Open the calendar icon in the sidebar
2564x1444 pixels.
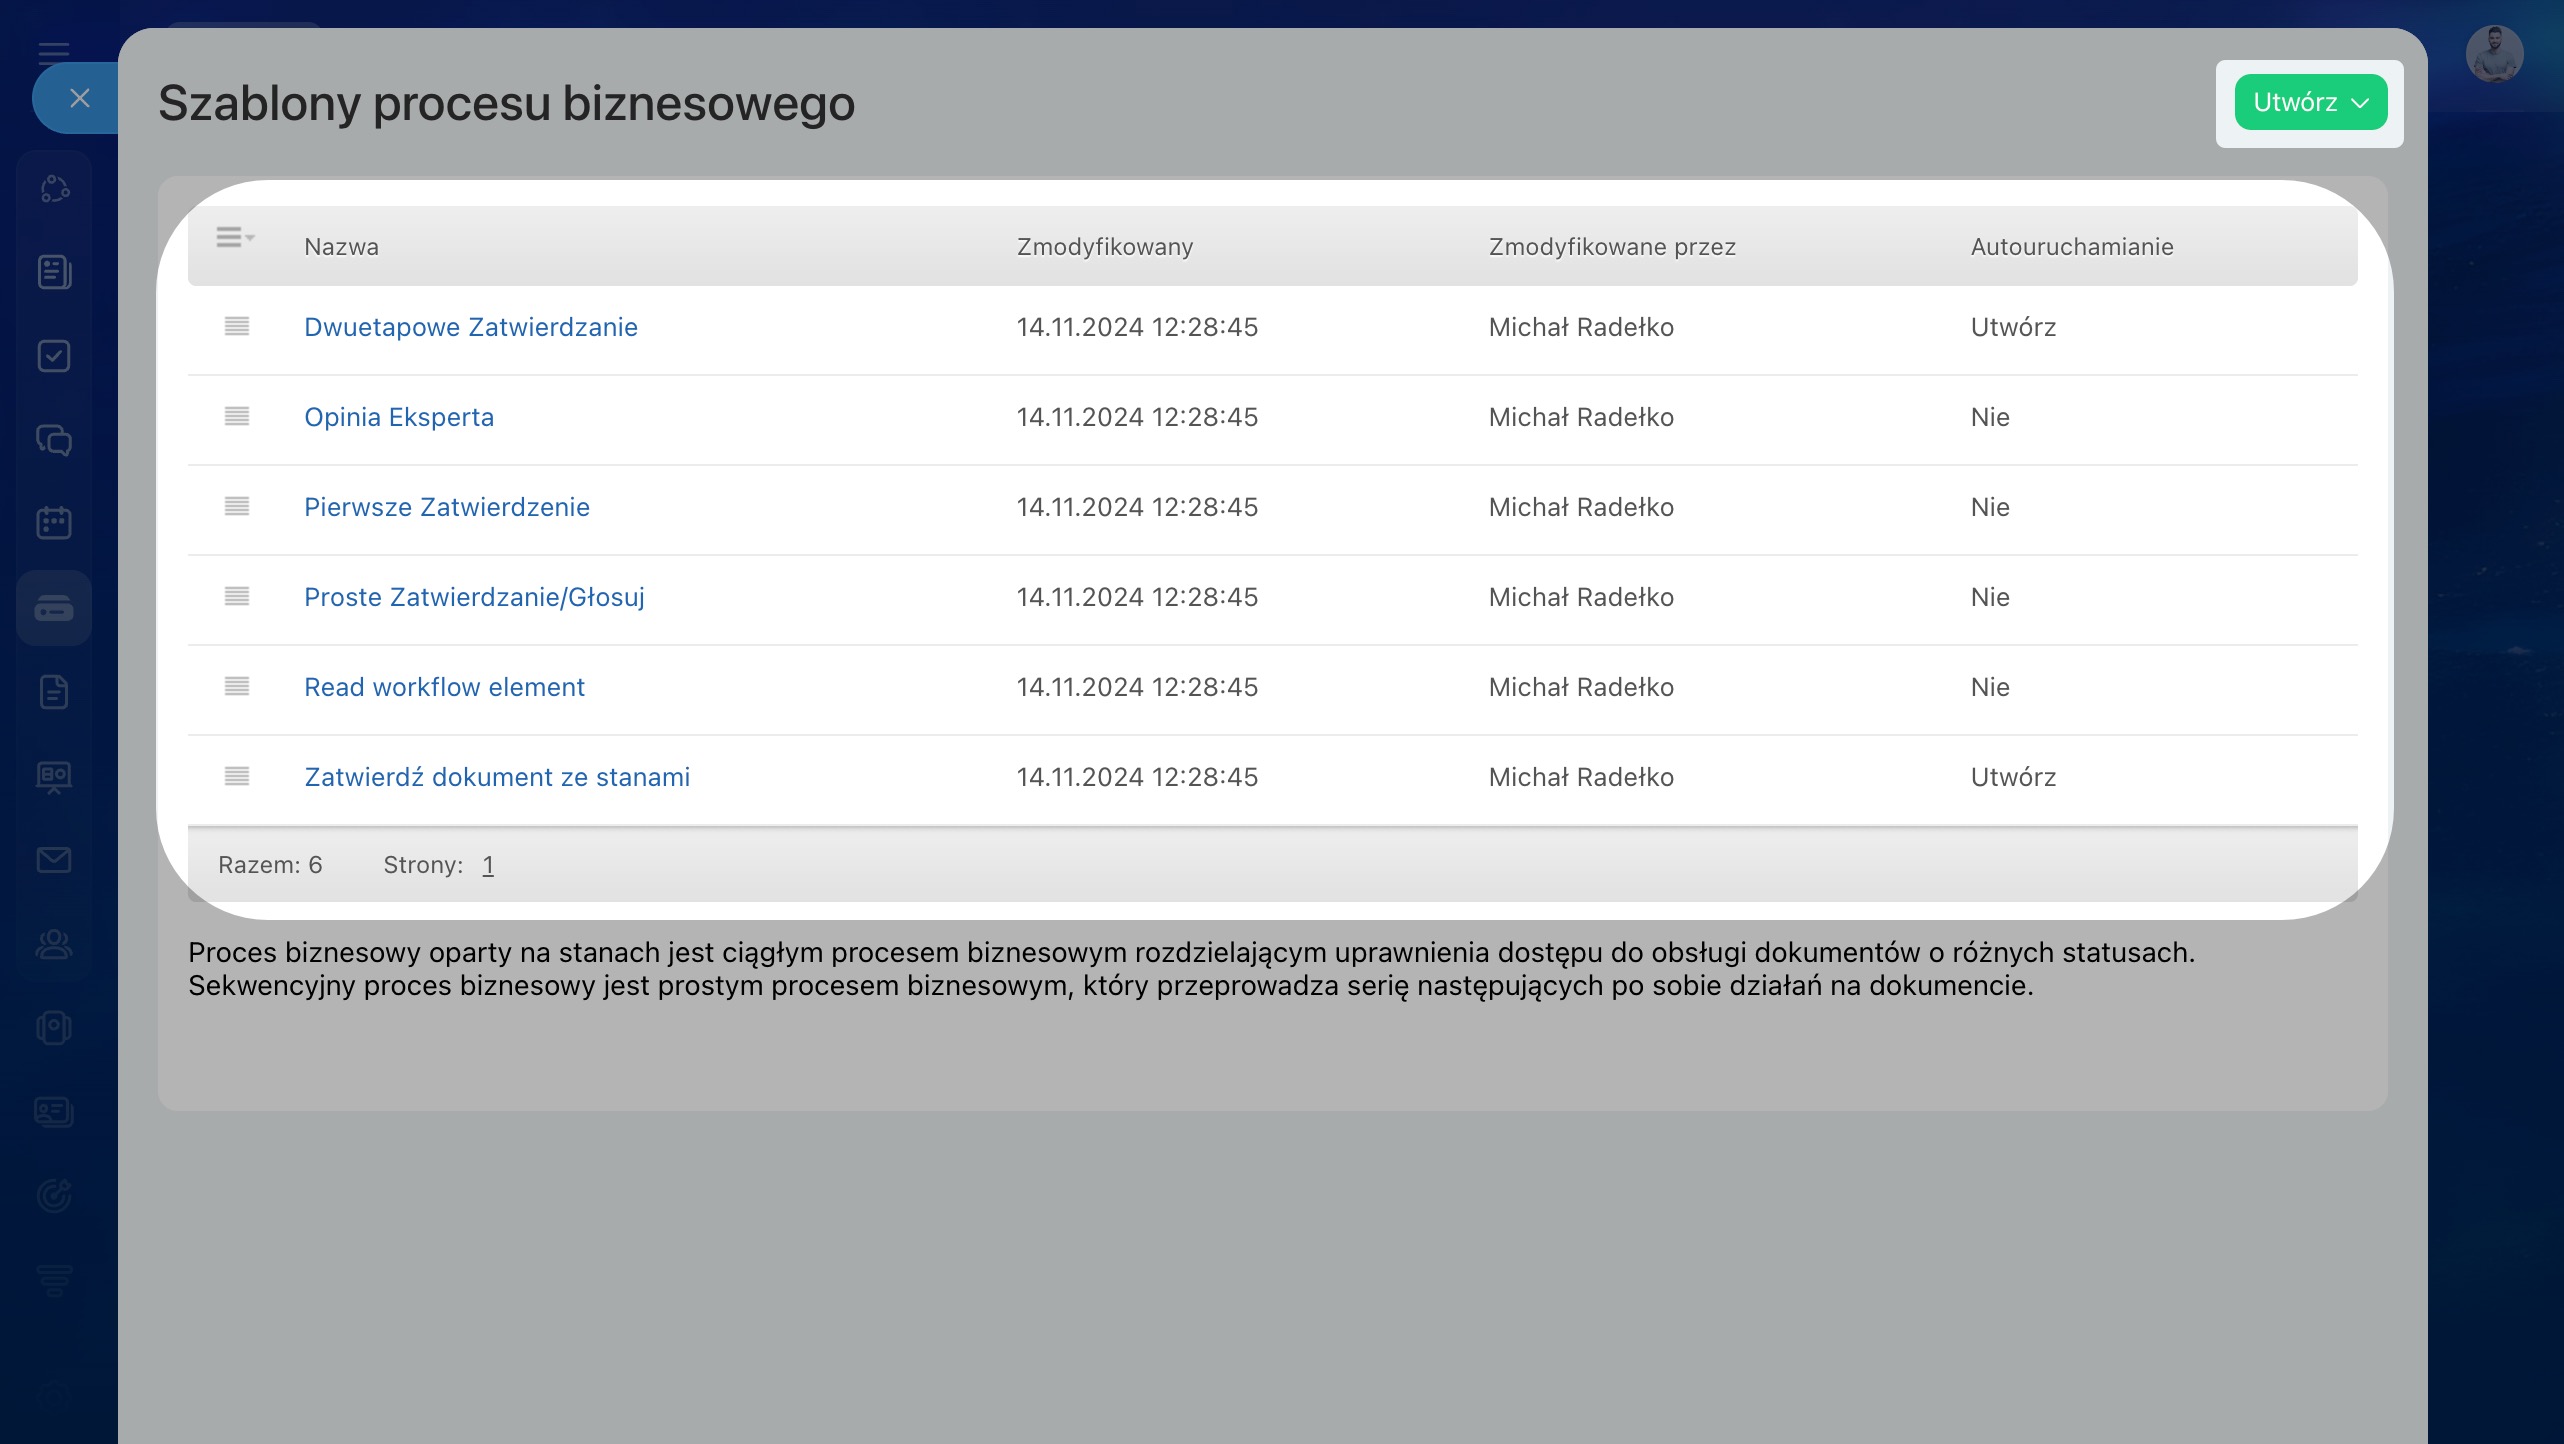(54, 522)
